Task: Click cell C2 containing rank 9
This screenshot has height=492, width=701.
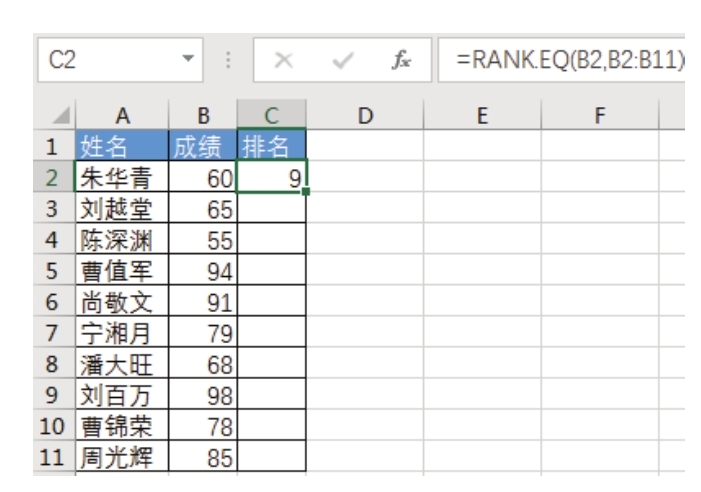Action: click(x=272, y=179)
